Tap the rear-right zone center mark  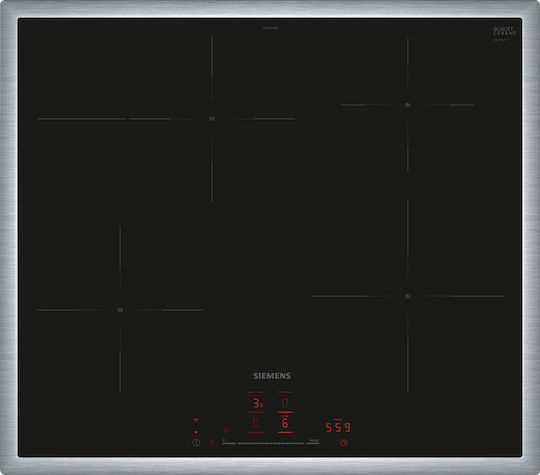click(407, 105)
